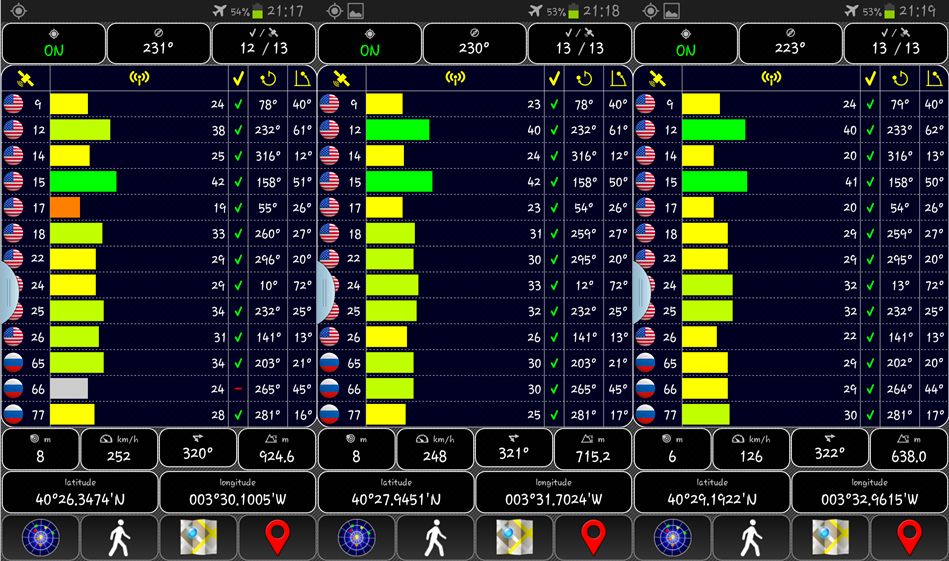Pull open the side drawer handle in the 21:18 screen

pyautogui.click(x=324, y=291)
